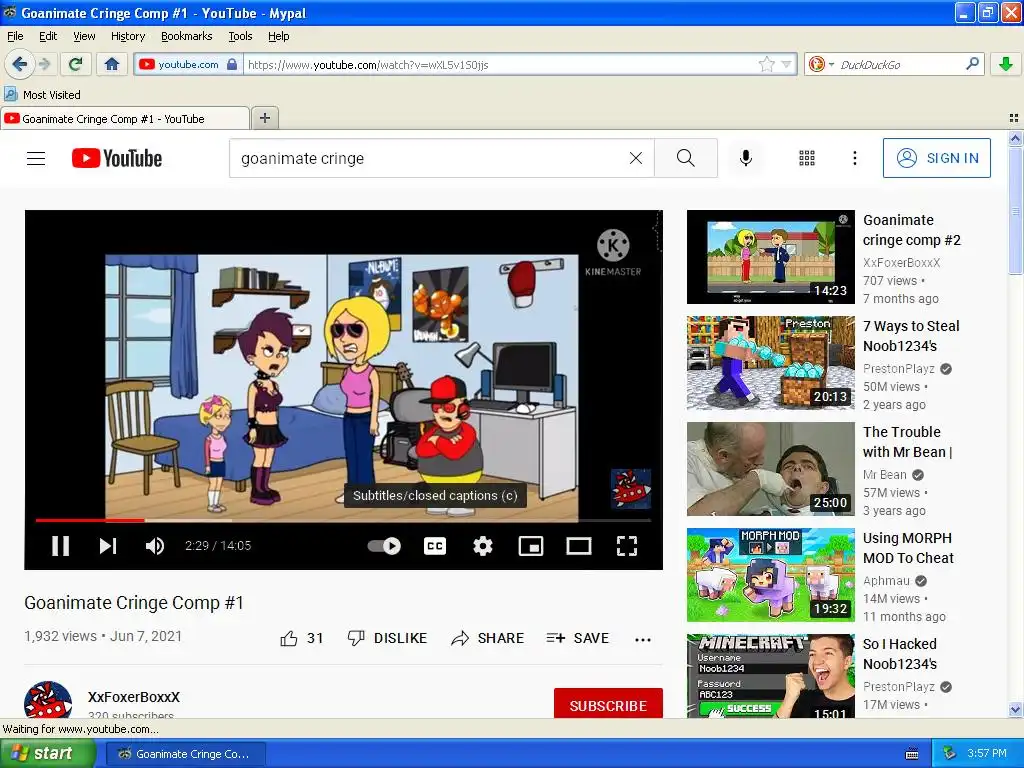Open a new tab with plus
Image resolution: width=1024 pixels, height=768 pixels.
(x=264, y=118)
